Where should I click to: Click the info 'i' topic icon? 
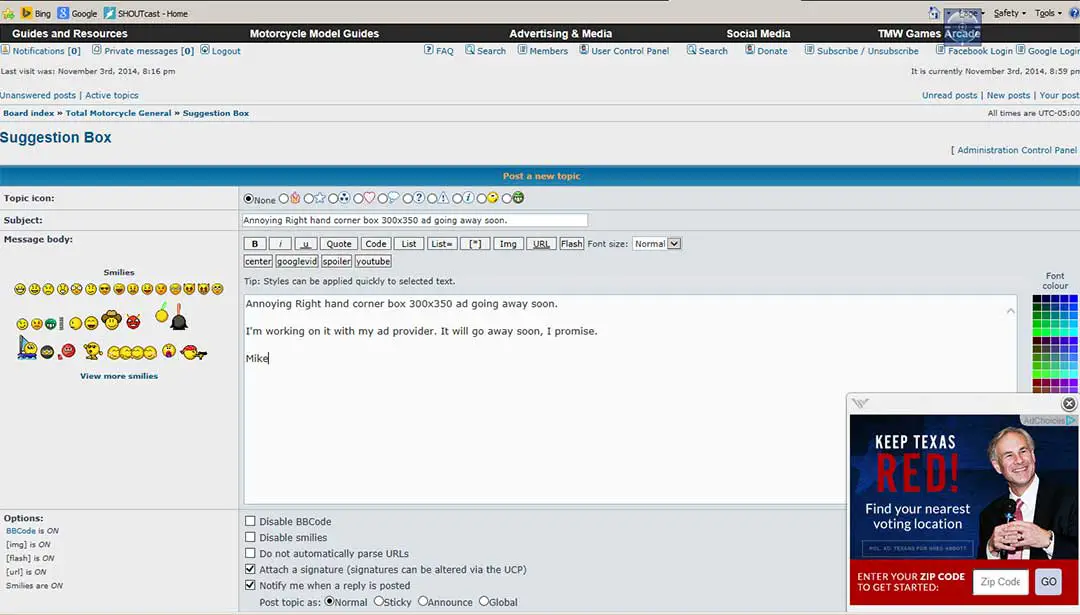click(468, 198)
